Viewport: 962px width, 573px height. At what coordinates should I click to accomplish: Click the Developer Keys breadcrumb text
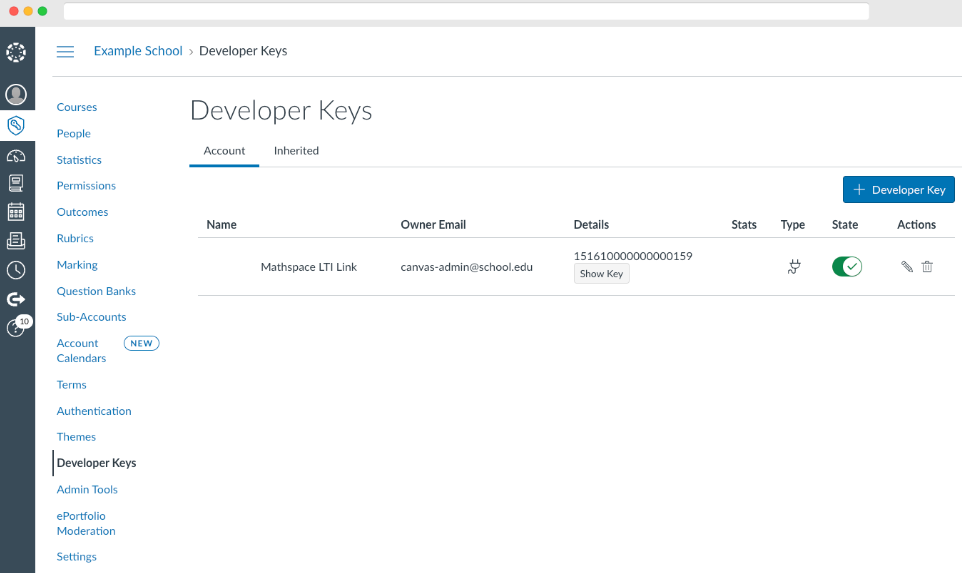point(243,51)
